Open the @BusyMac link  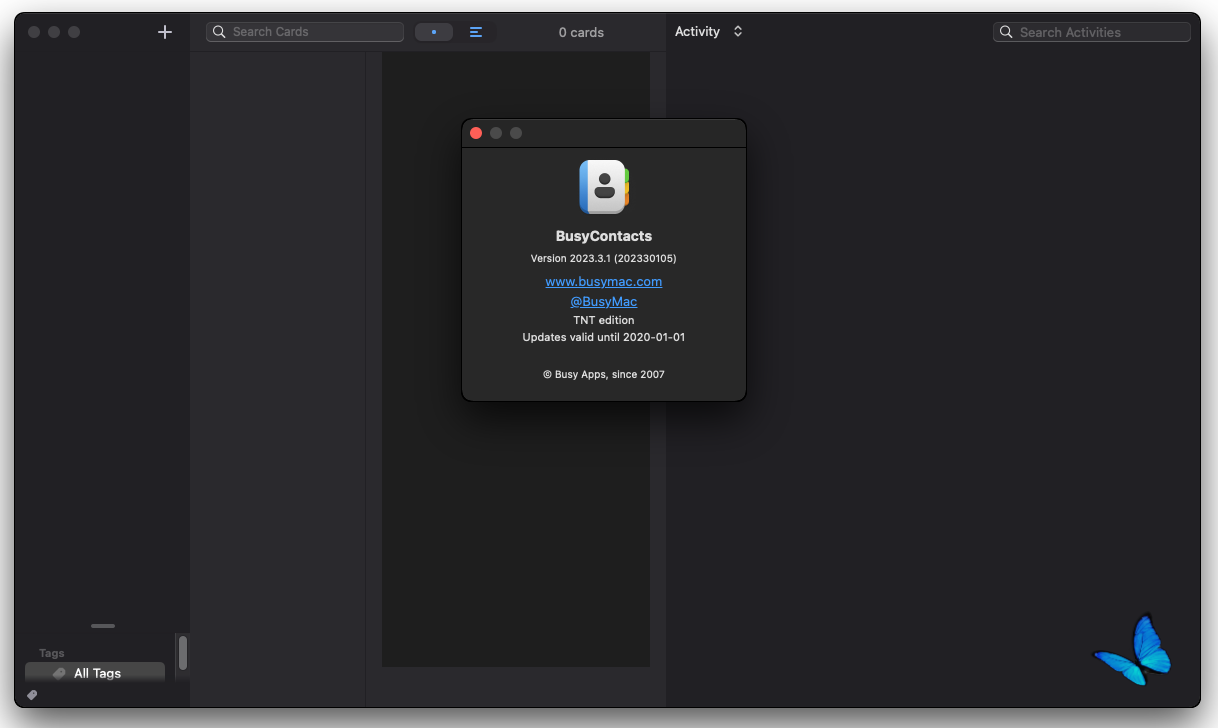pyautogui.click(x=604, y=301)
